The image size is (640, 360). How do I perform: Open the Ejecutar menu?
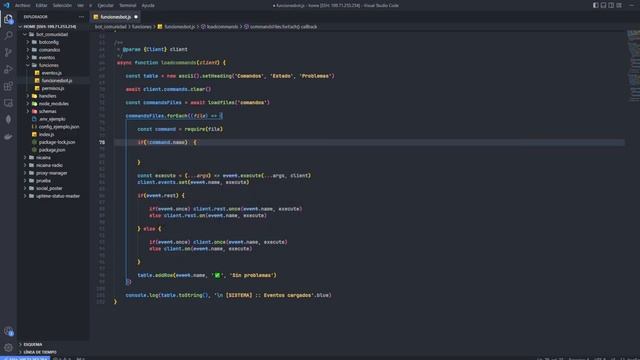click(x=105, y=5)
